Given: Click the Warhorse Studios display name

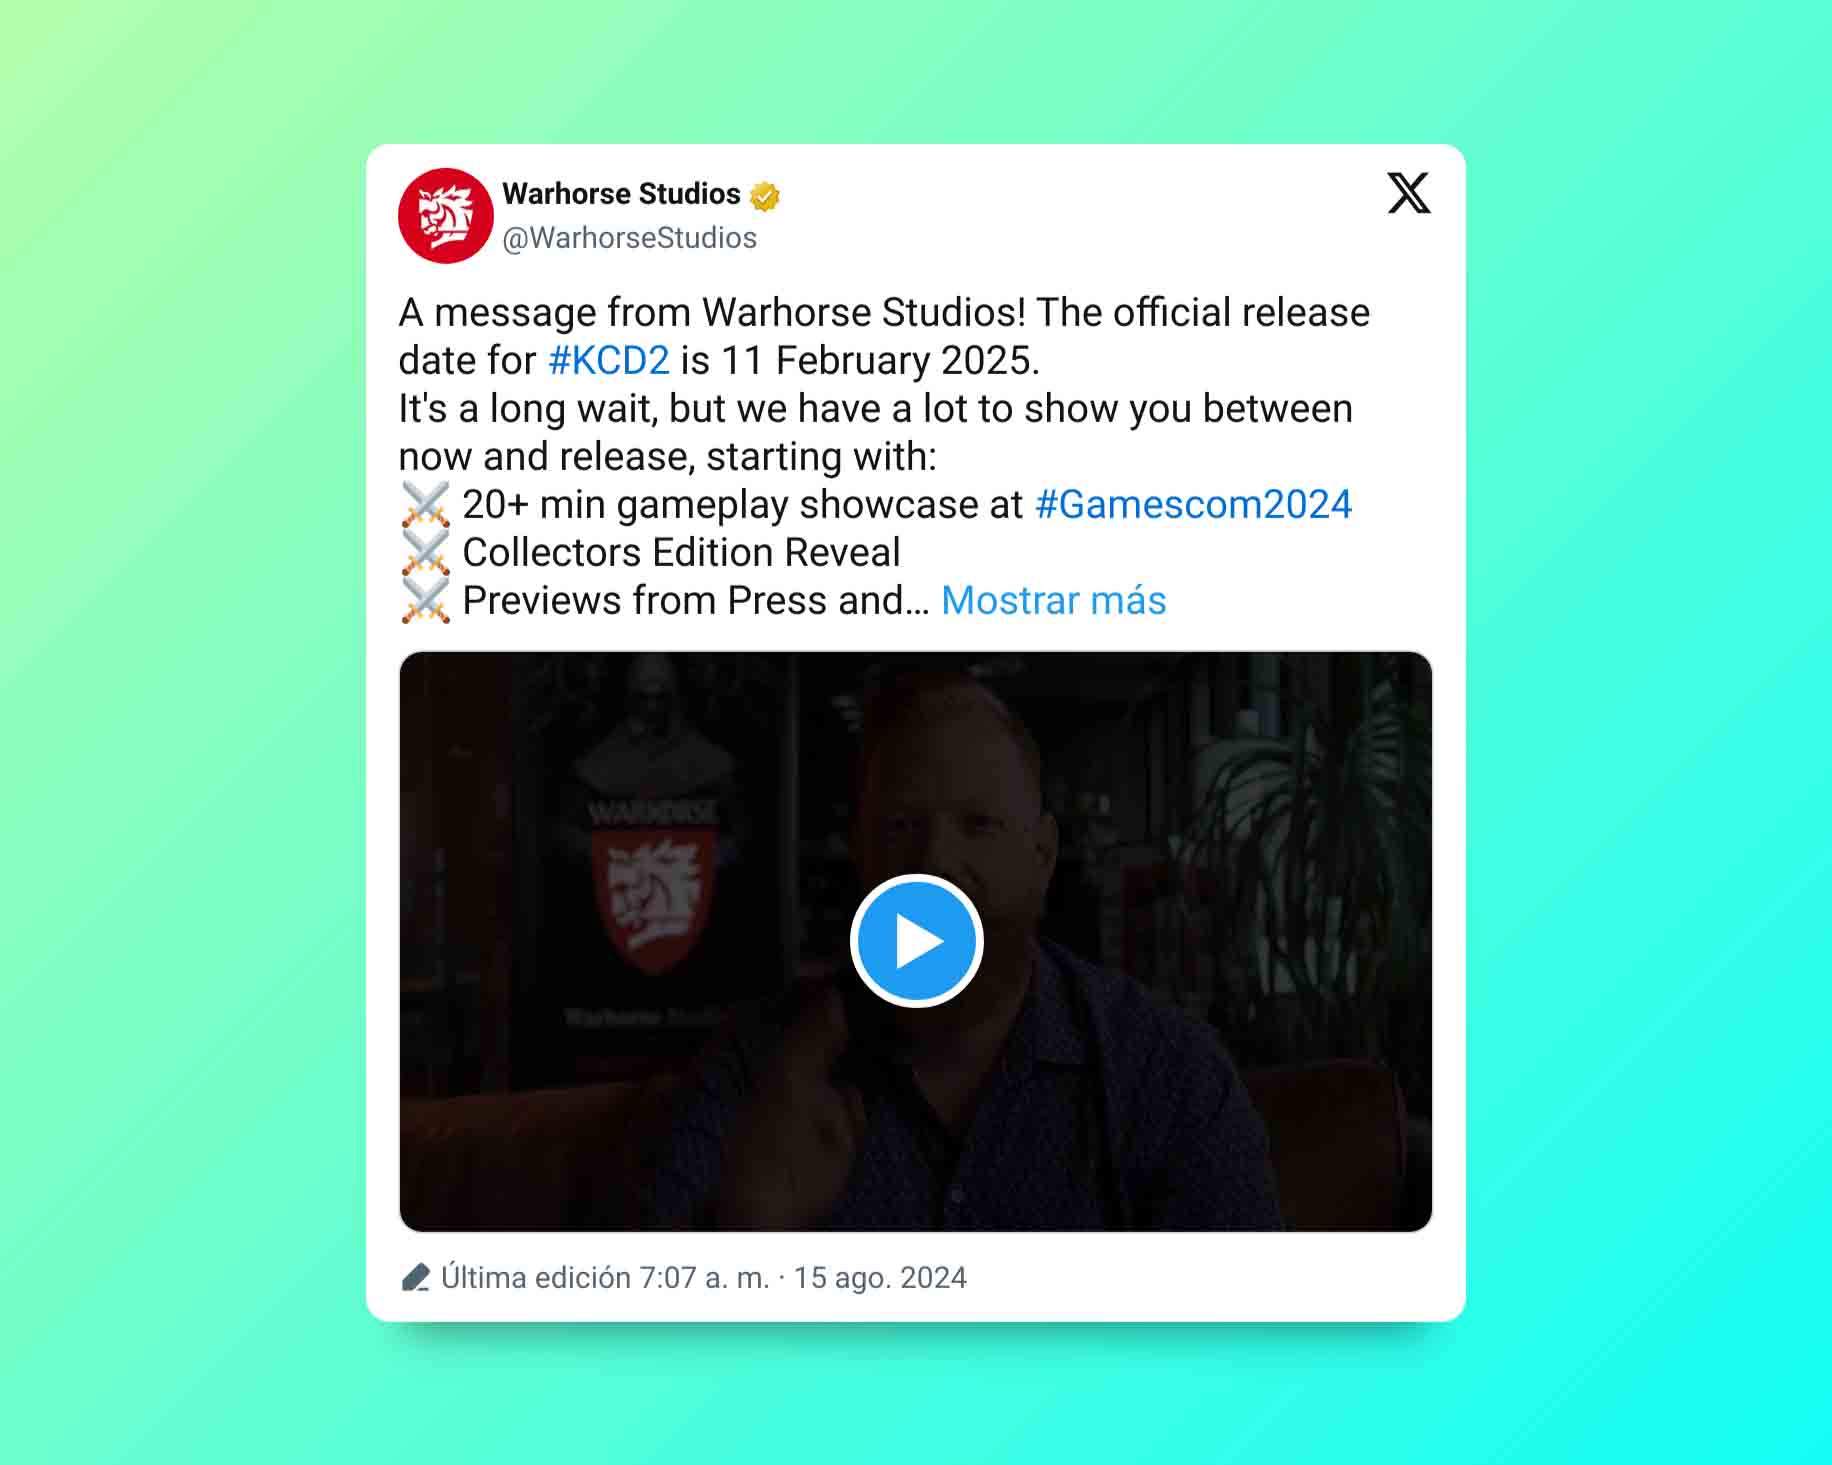Looking at the screenshot, I should click(x=621, y=194).
